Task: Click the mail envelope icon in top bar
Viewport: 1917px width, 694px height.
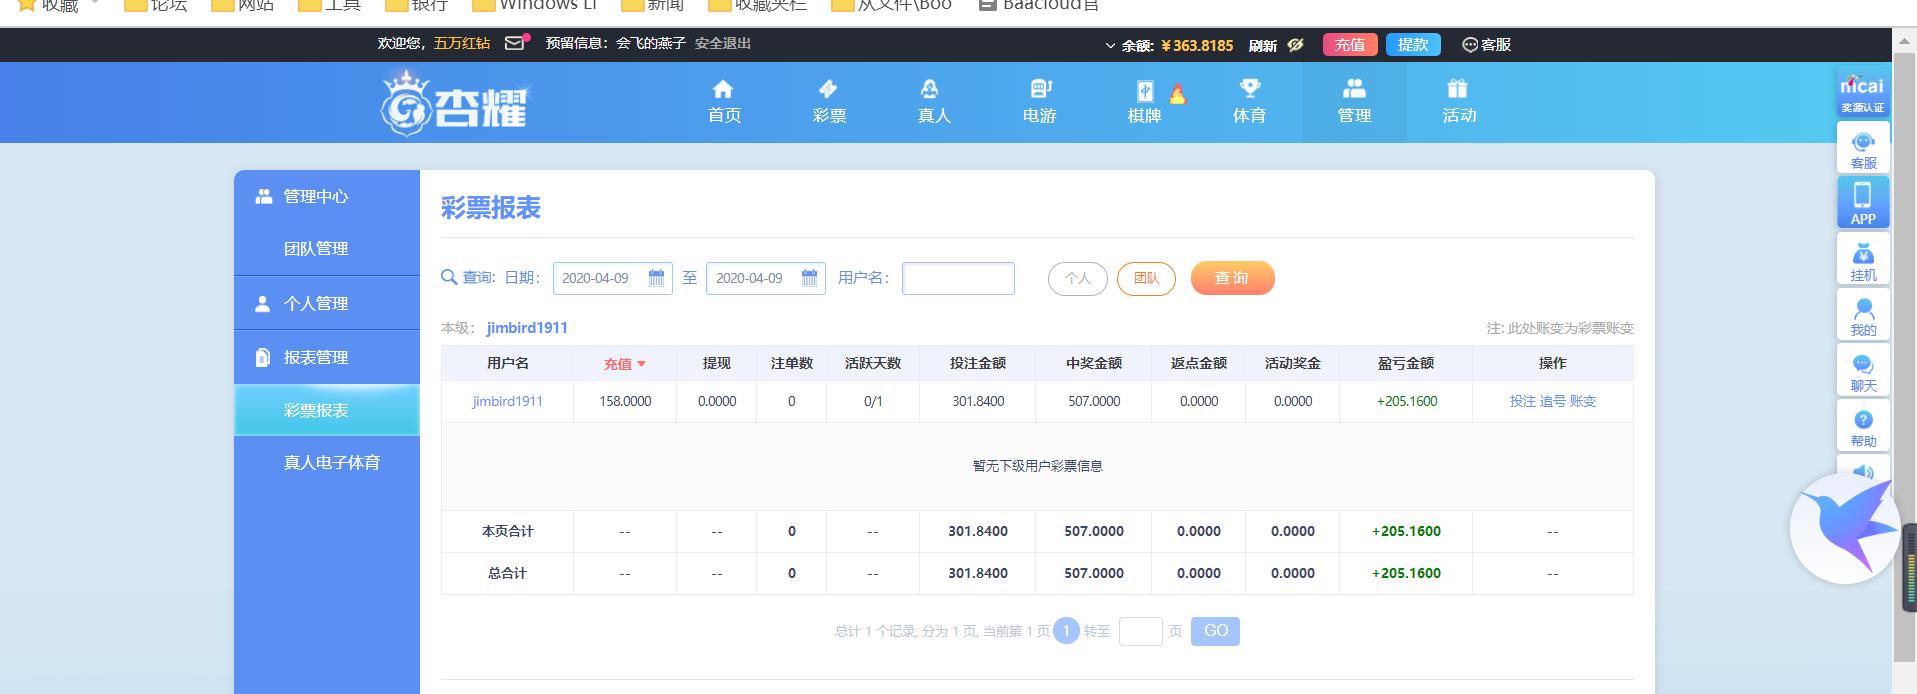Action: click(x=515, y=43)
